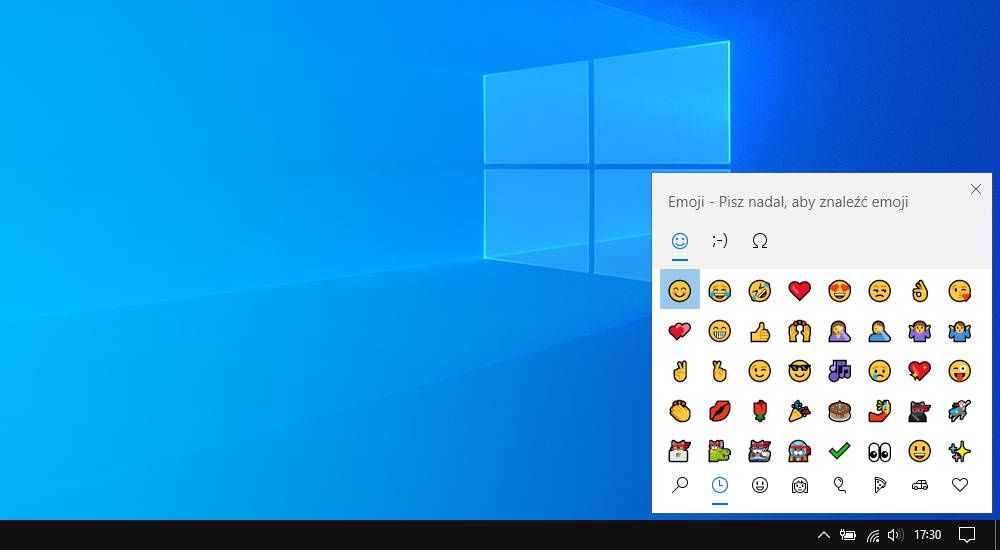This screenshot has width=1000, height=550.
Task: Insert the heart-eyes face emoji
Action: pos(839,290)
